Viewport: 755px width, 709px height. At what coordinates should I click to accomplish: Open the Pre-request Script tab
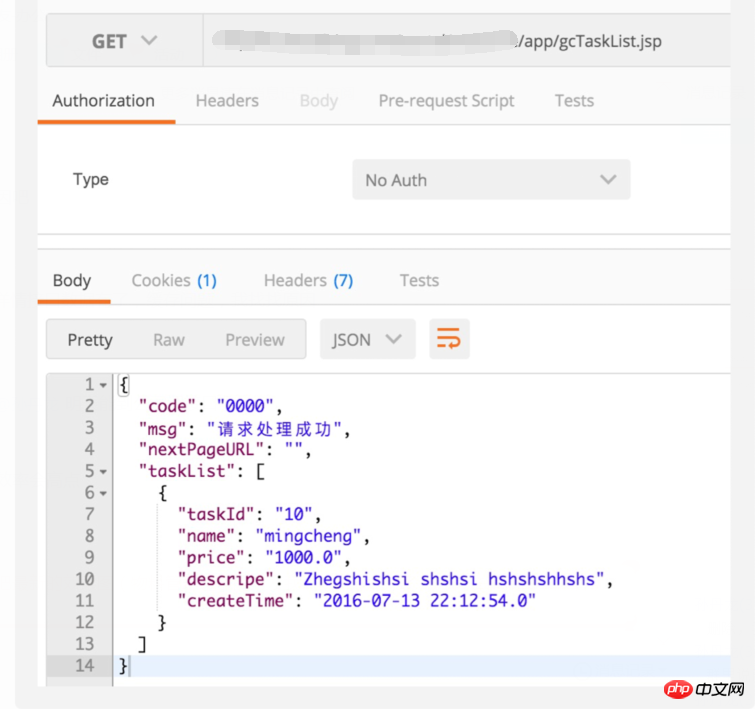click(446, 101)
